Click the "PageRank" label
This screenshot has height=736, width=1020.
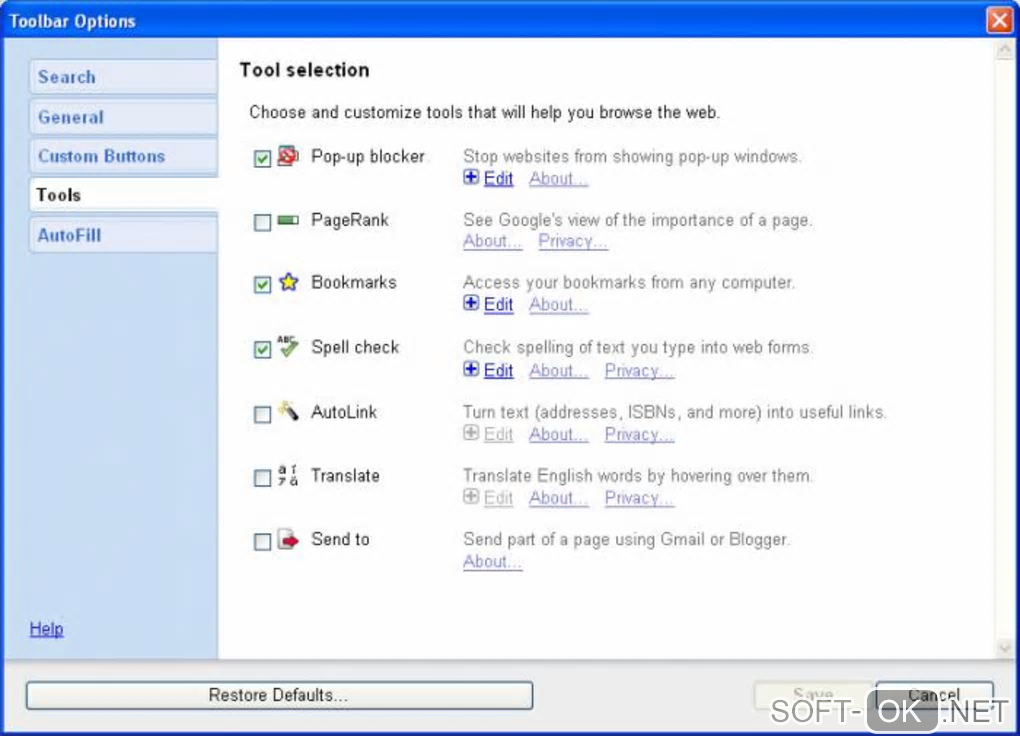pos(349,220)
